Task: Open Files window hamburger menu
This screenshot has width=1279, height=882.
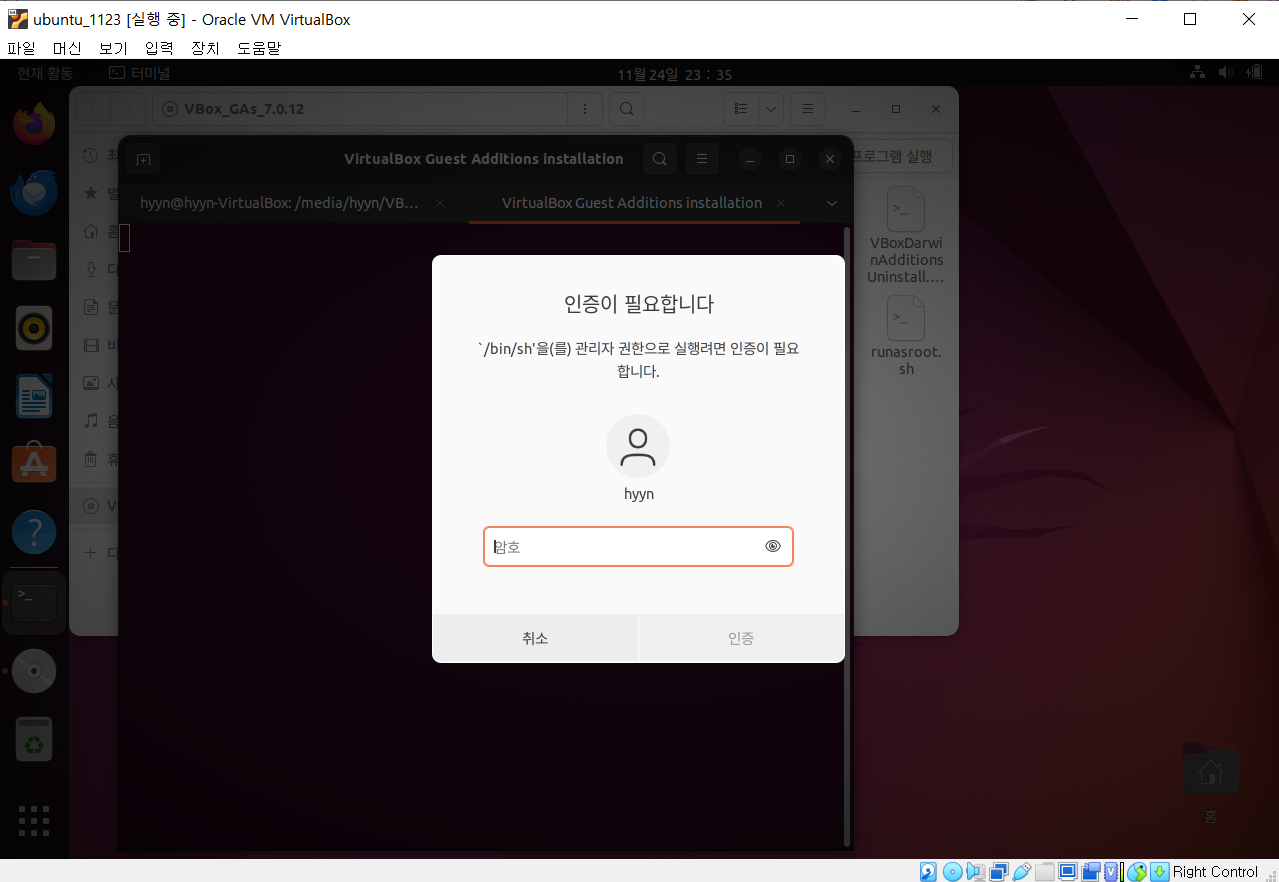Action: pyautogui.click(x=808, y=109)
